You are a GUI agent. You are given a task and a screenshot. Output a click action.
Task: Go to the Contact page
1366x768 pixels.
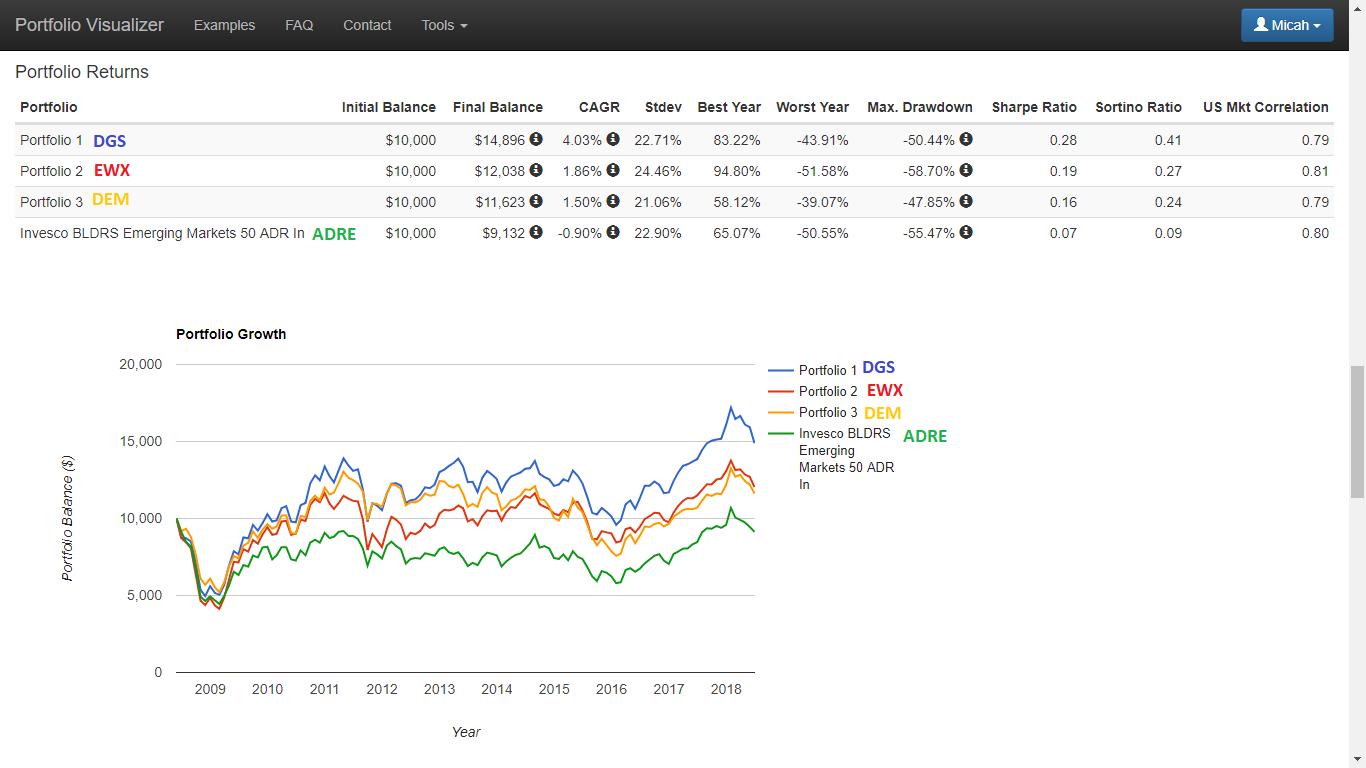point(367,25)
